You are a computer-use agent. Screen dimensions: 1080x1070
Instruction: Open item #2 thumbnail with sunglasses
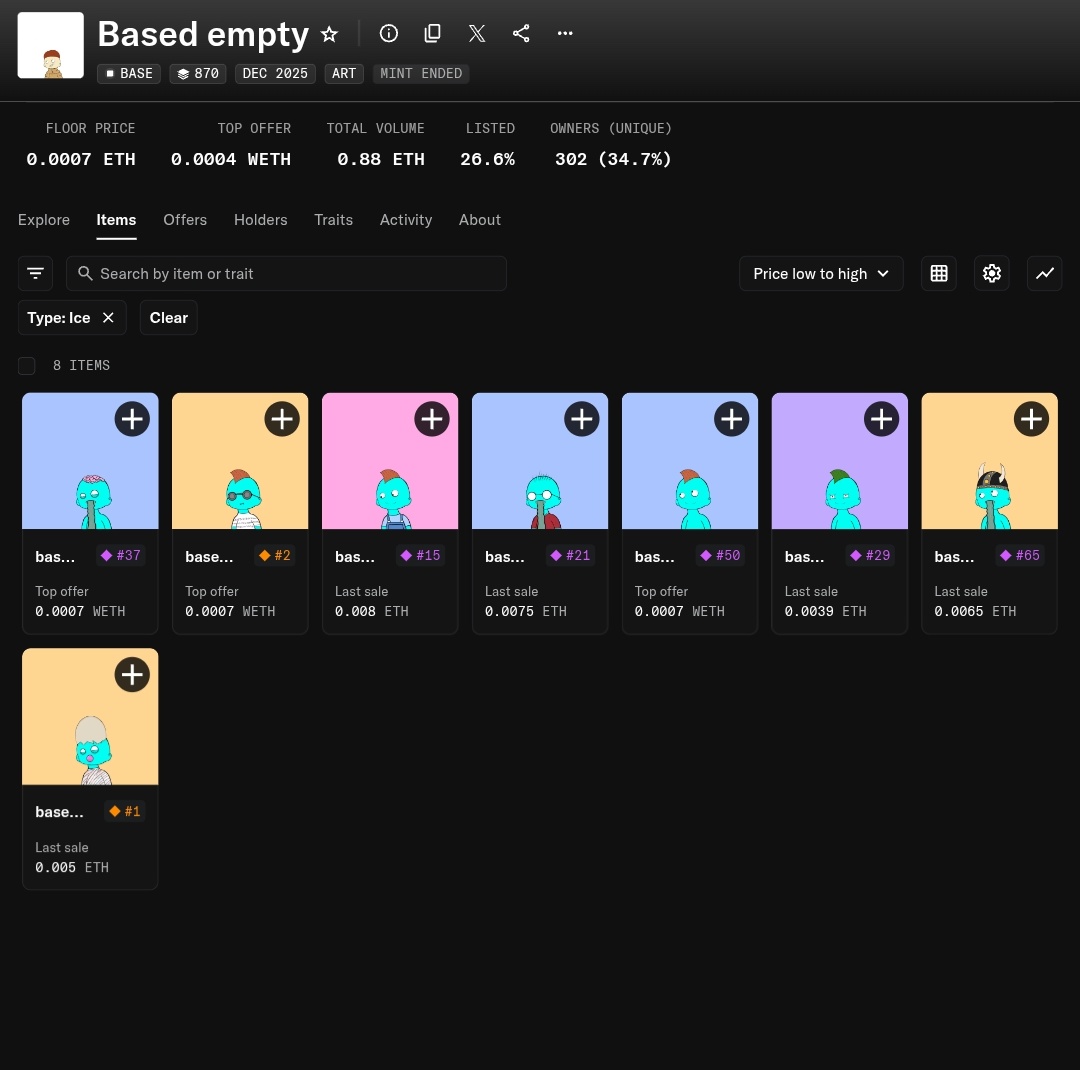pyautogui.click(x=240, y=461)
